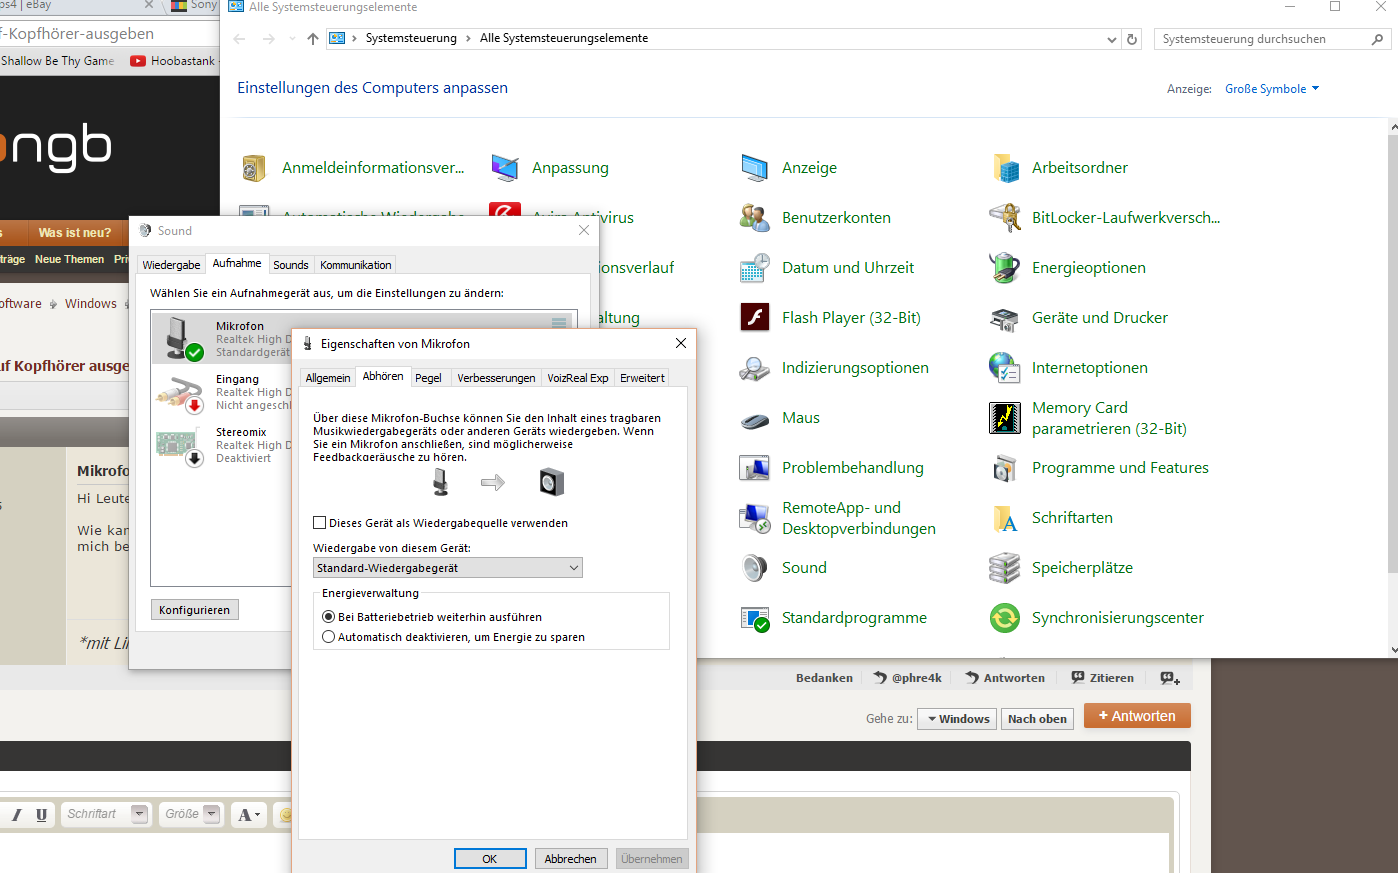This screenshot has height=873, width=1398.
Task: Open the Geräte und Drucker icon
Action: tap(1004, 318)
